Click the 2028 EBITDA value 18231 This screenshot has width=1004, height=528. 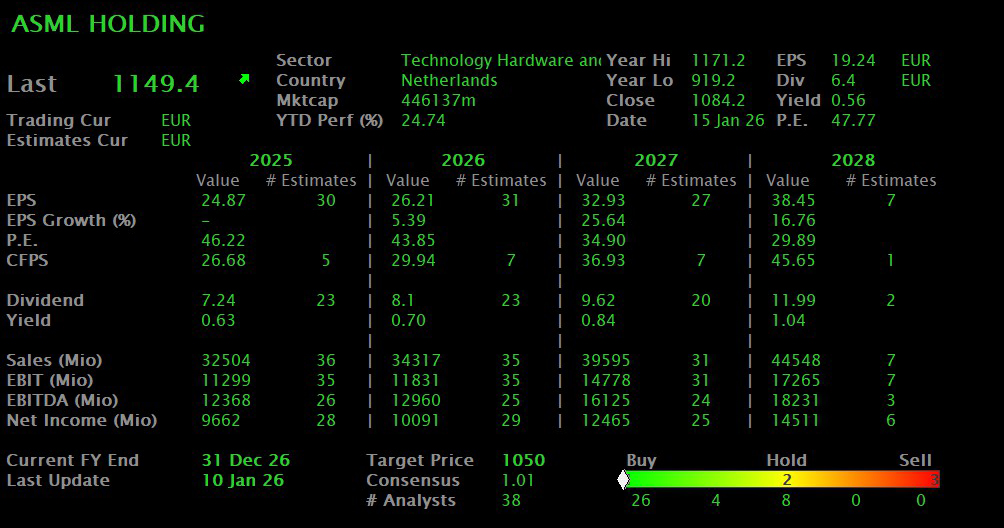(796, 400)
